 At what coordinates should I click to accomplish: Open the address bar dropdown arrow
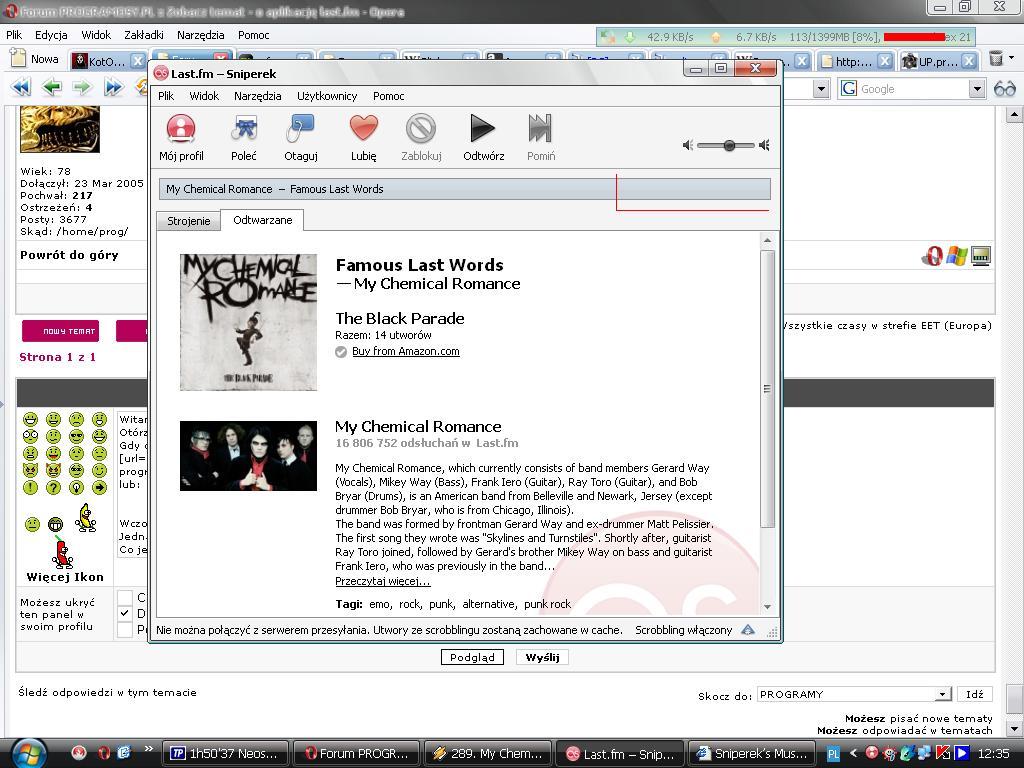coord(822,88)
